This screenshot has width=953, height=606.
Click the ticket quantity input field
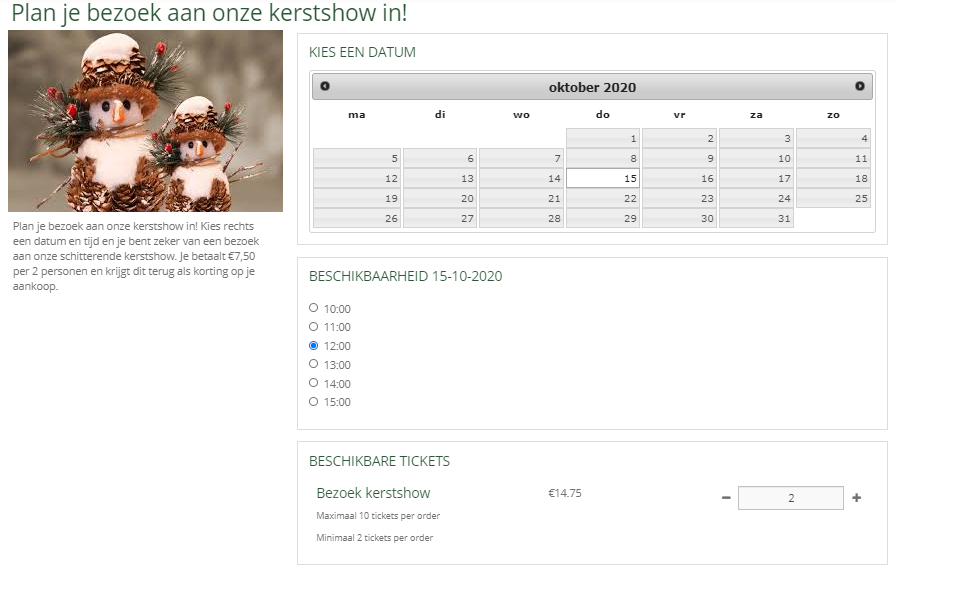coord(790,498)
